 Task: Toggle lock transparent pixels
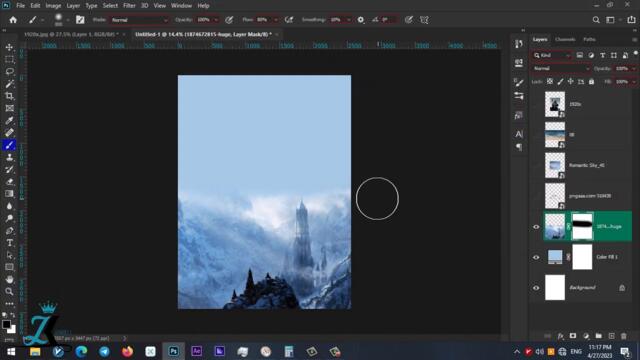pyautogui.click(x=550, y=82)
